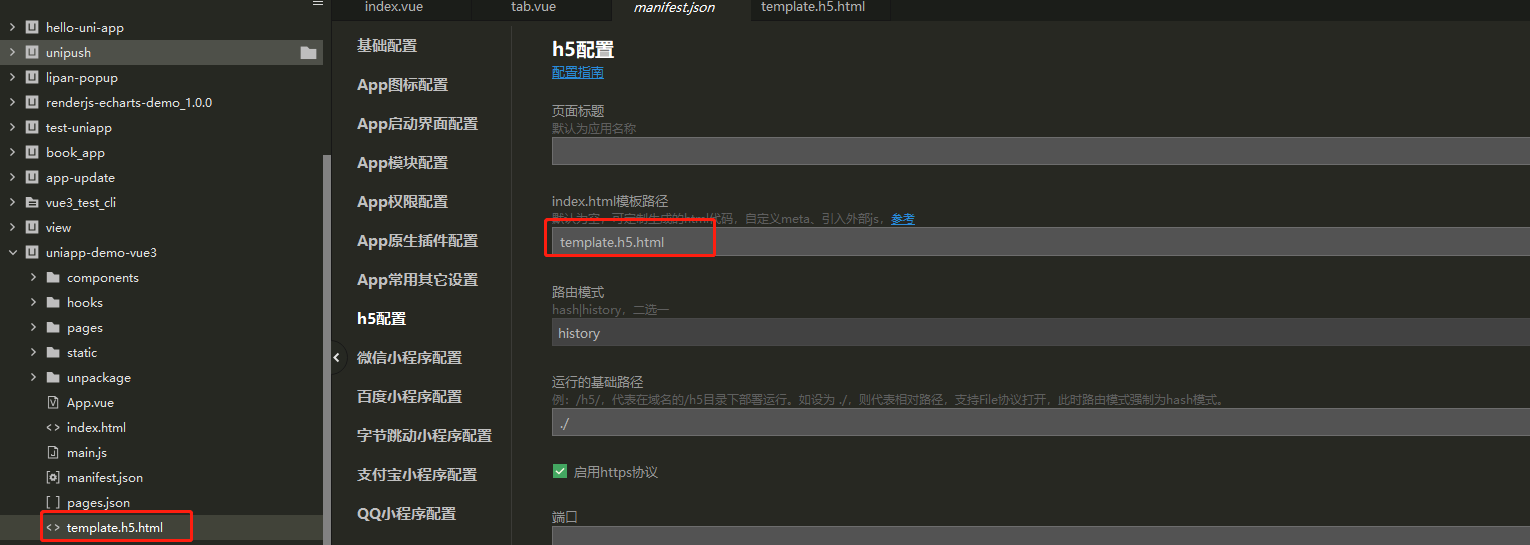Switch to the template.h5.html tab
The image size is (1530, 545).
click(812, 7)
